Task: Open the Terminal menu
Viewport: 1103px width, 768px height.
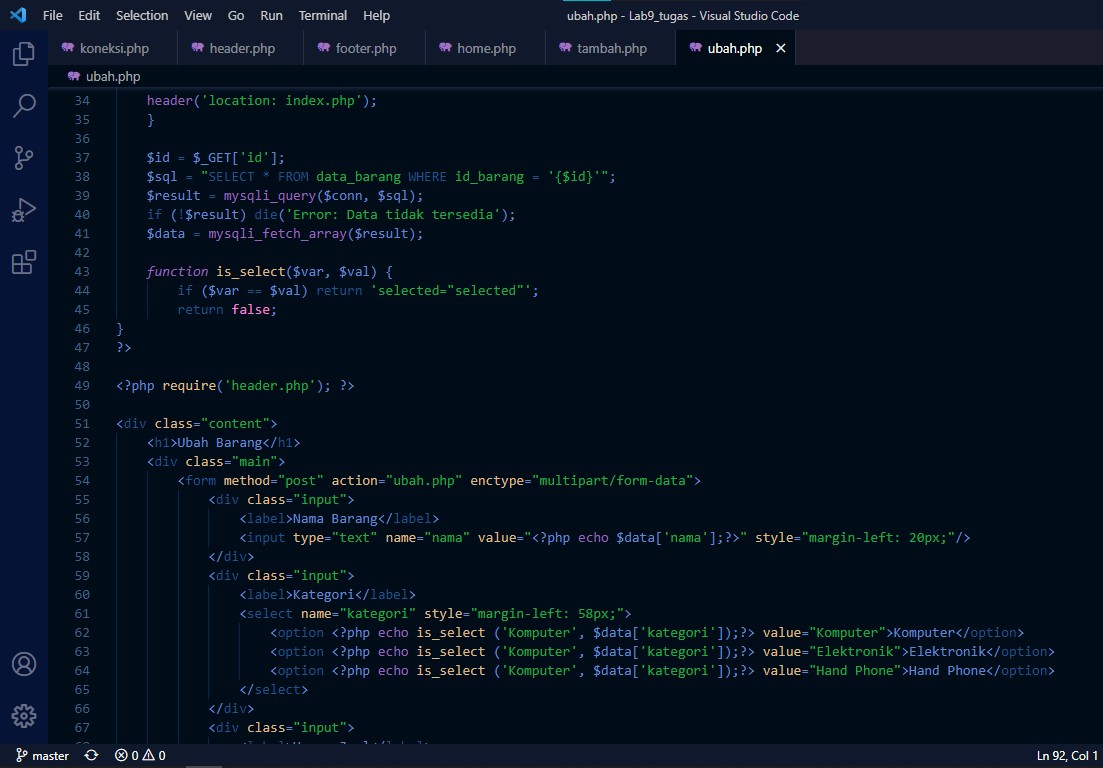Action: pos(323,15)
